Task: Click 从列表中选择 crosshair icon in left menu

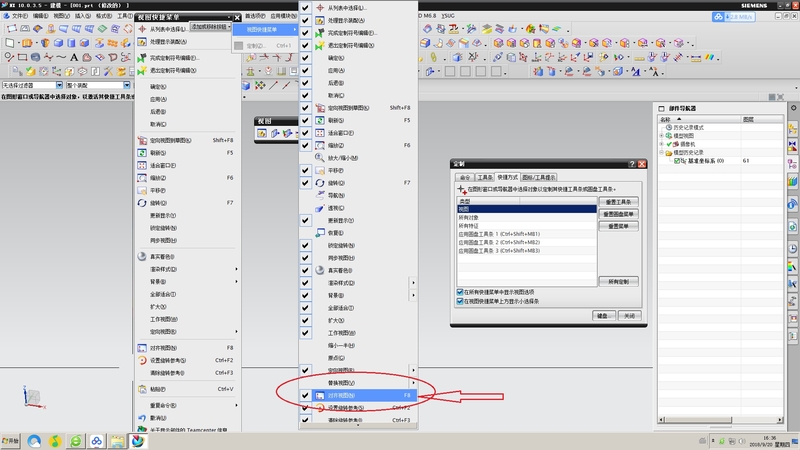Action: [141, 29]
